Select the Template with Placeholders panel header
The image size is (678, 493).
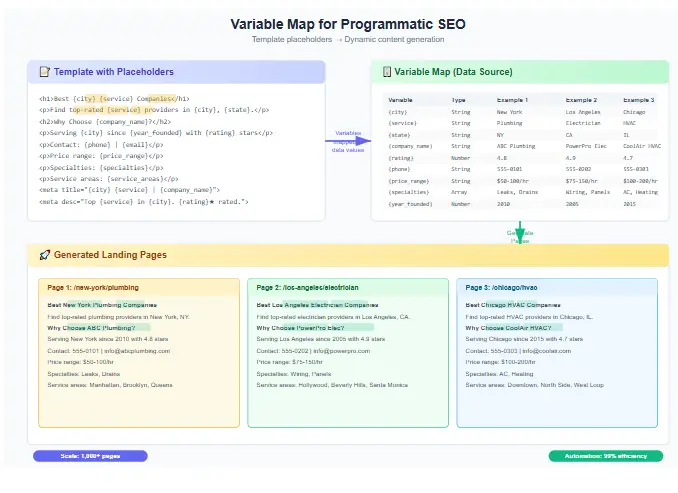[x=176, y=72]
